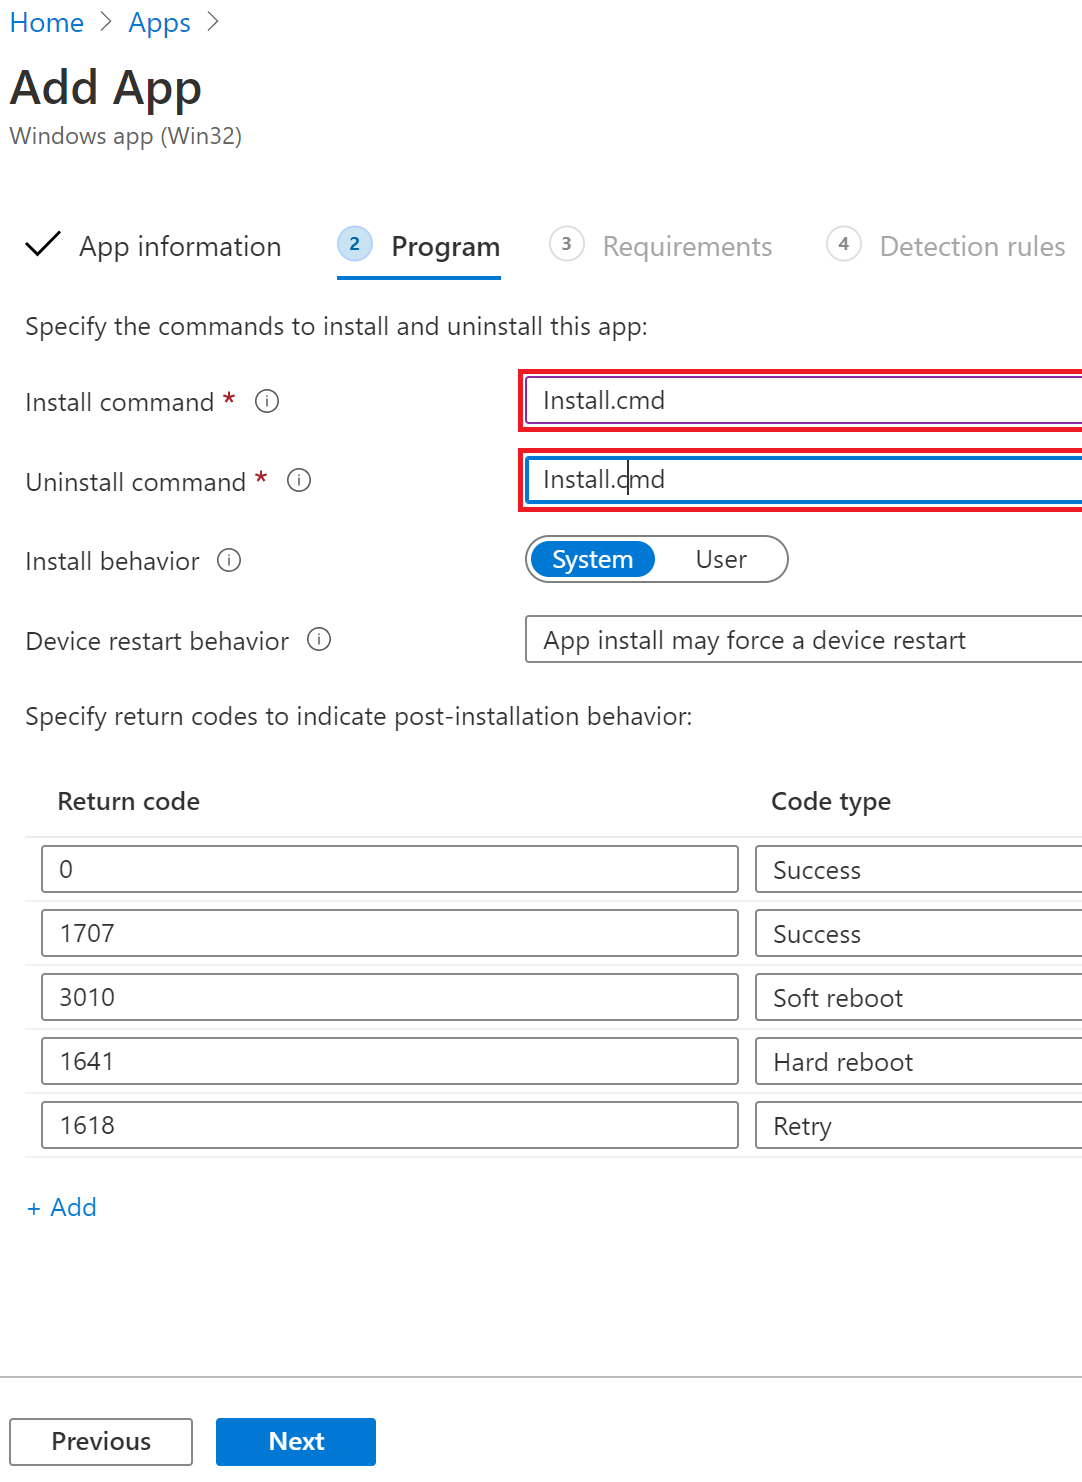Click the step 2 Program circle icon
1082x1482 pixels.
tap(355, 244)
